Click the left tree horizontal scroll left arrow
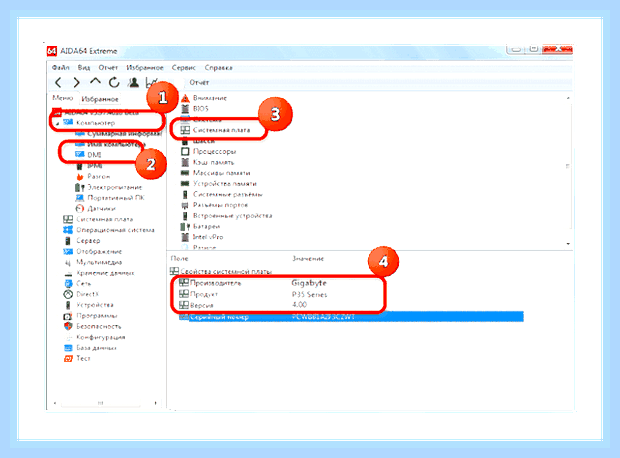Viewport: 620px width, 458px height. [55, 403]
